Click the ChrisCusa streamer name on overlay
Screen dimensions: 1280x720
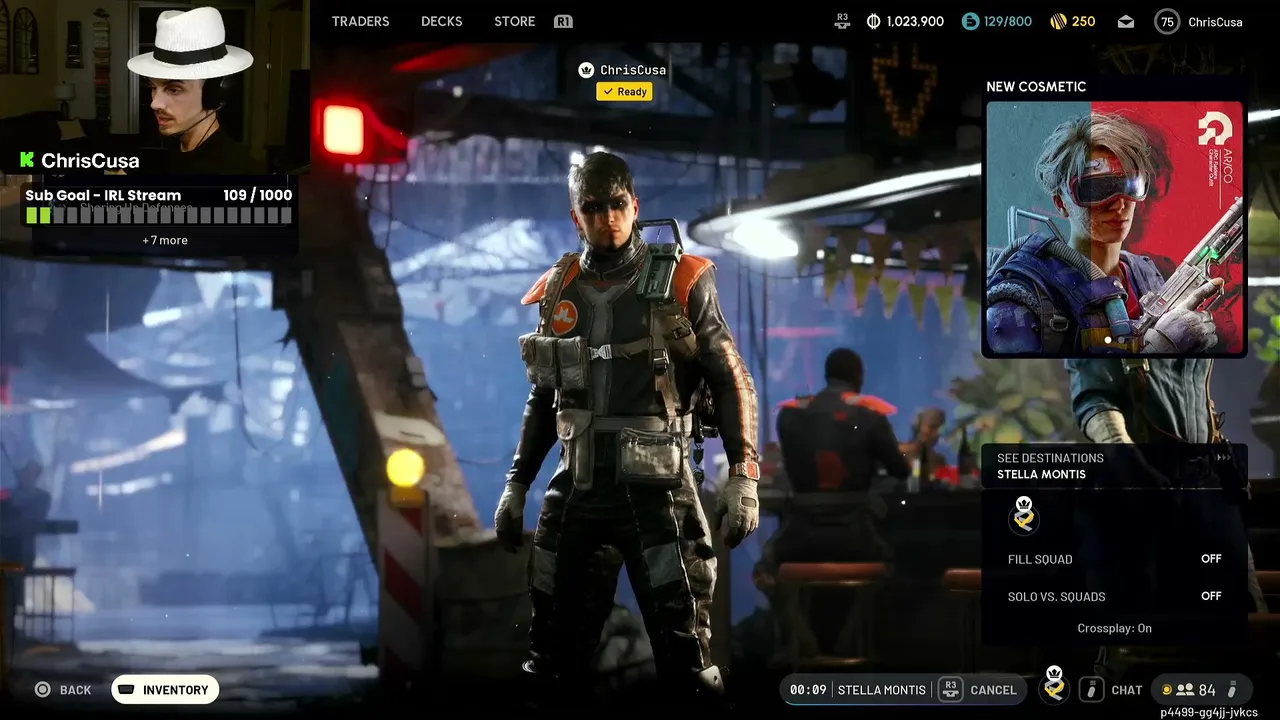point(90,160)
